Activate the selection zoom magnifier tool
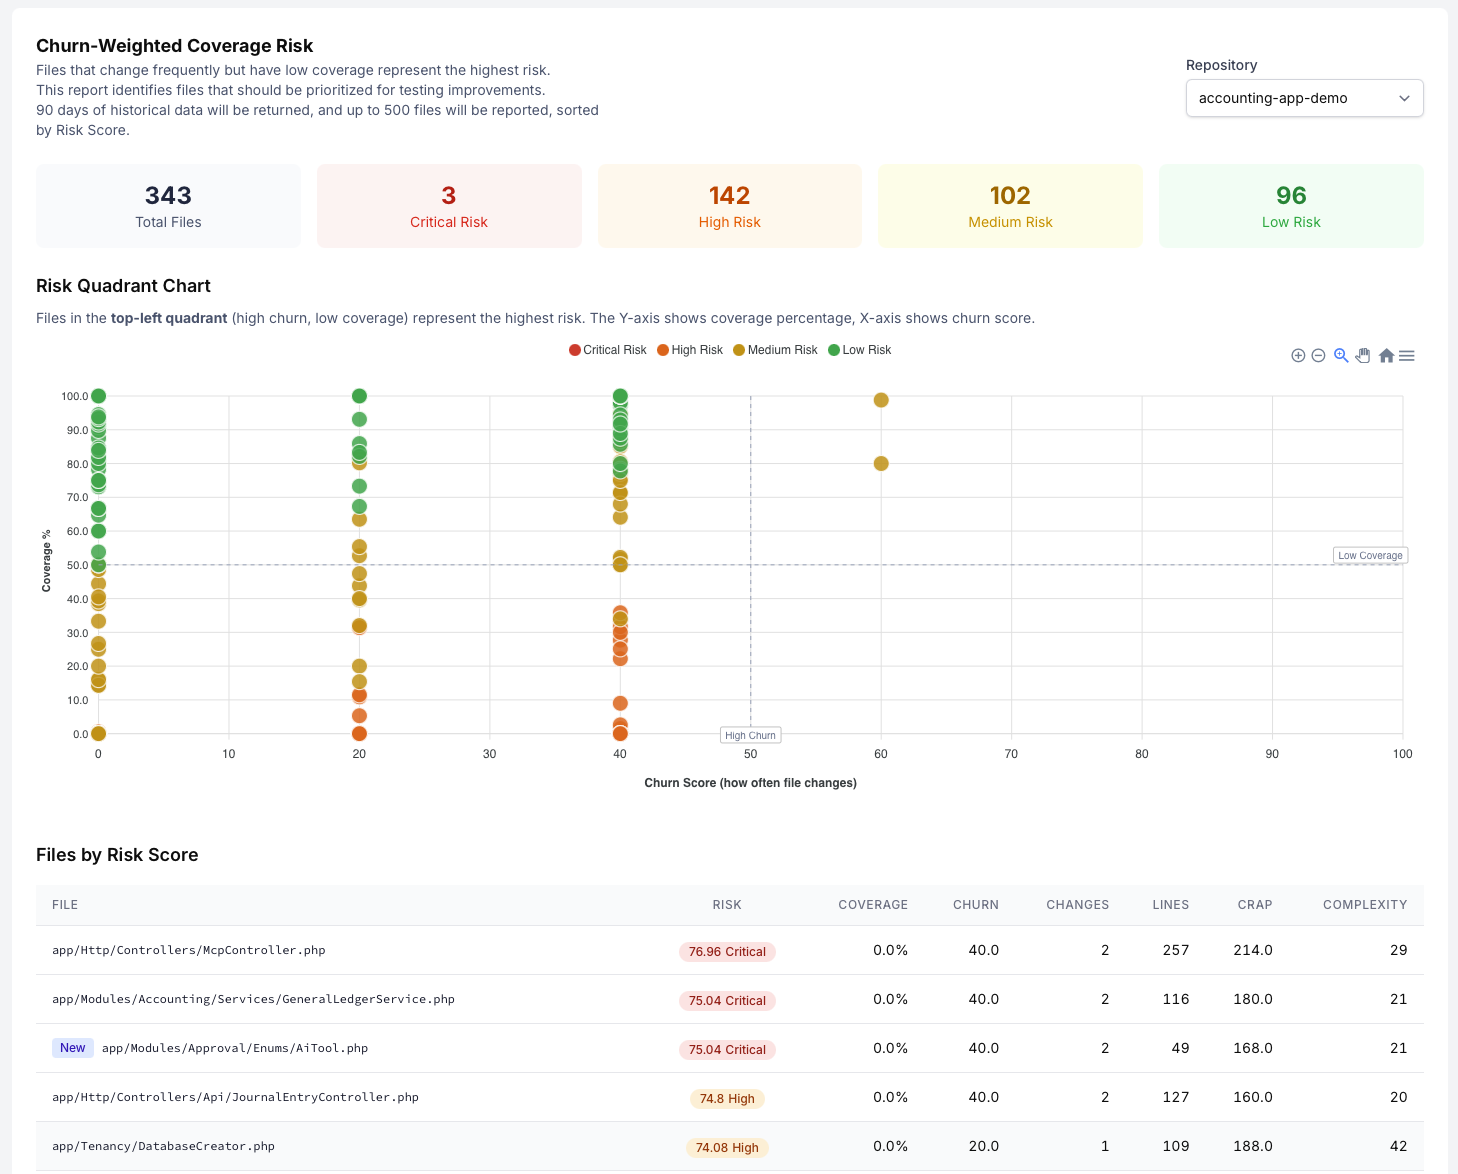This screenshot has height=1174, width=1458. click(x=1341, y=356)
